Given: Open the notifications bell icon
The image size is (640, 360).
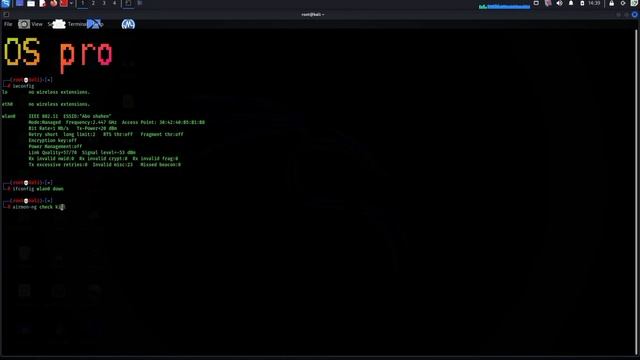Looking at the screenshot, I should (x=571, y=3).
